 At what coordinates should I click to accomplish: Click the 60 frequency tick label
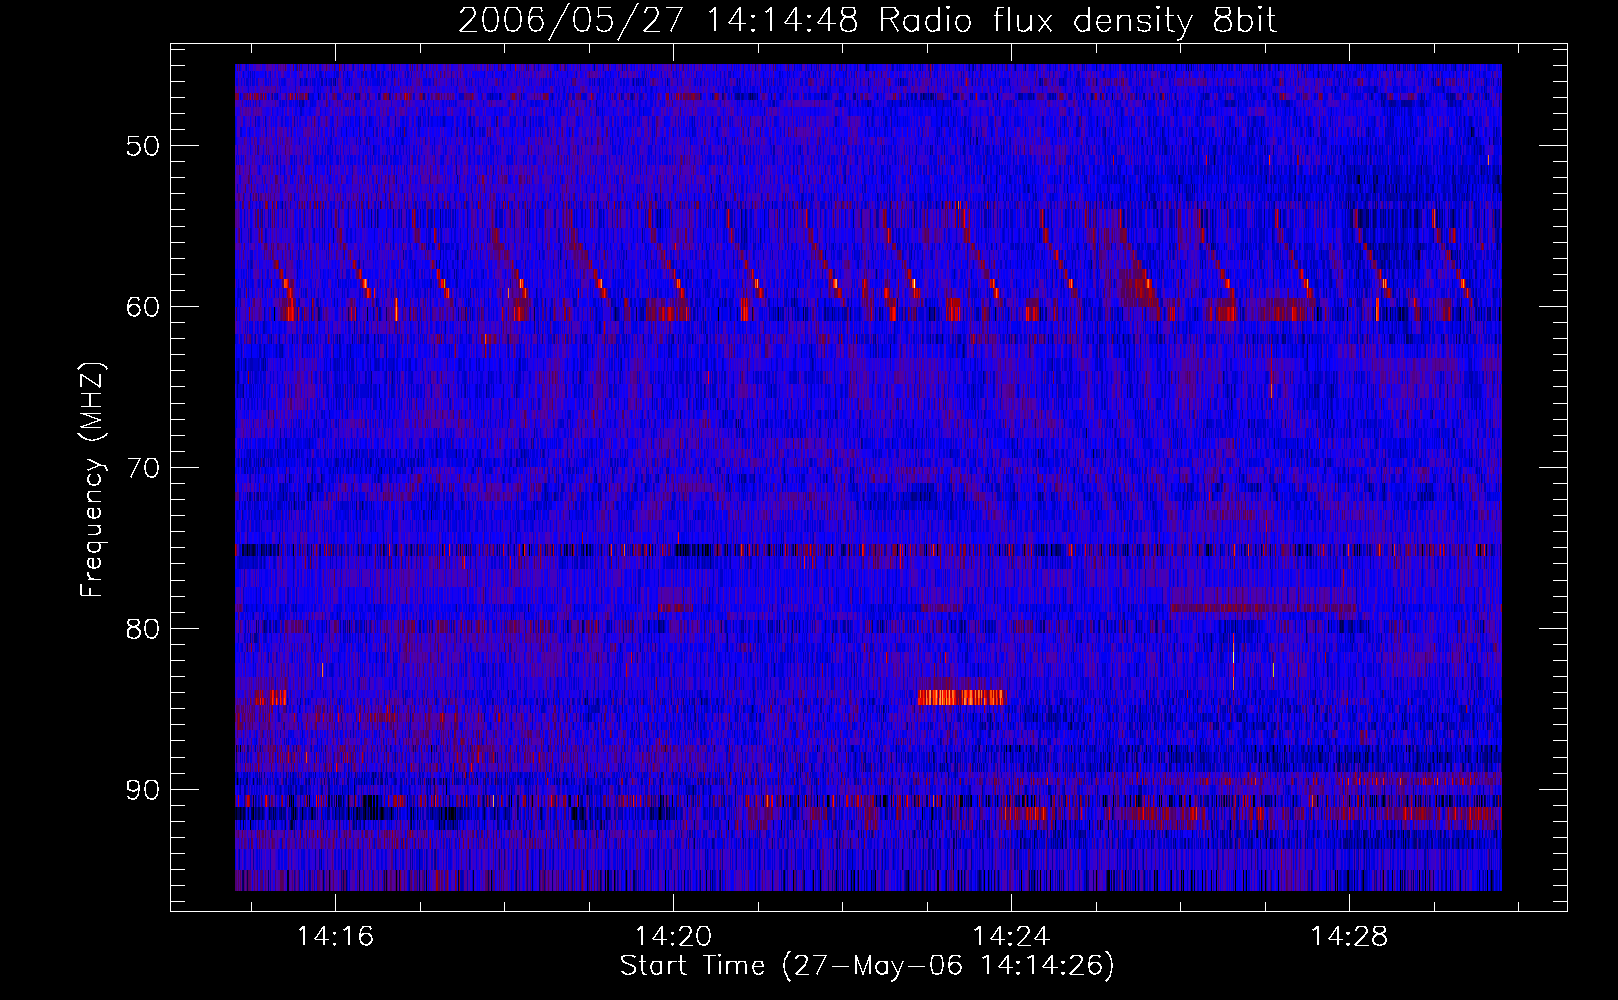pos(142,307)
